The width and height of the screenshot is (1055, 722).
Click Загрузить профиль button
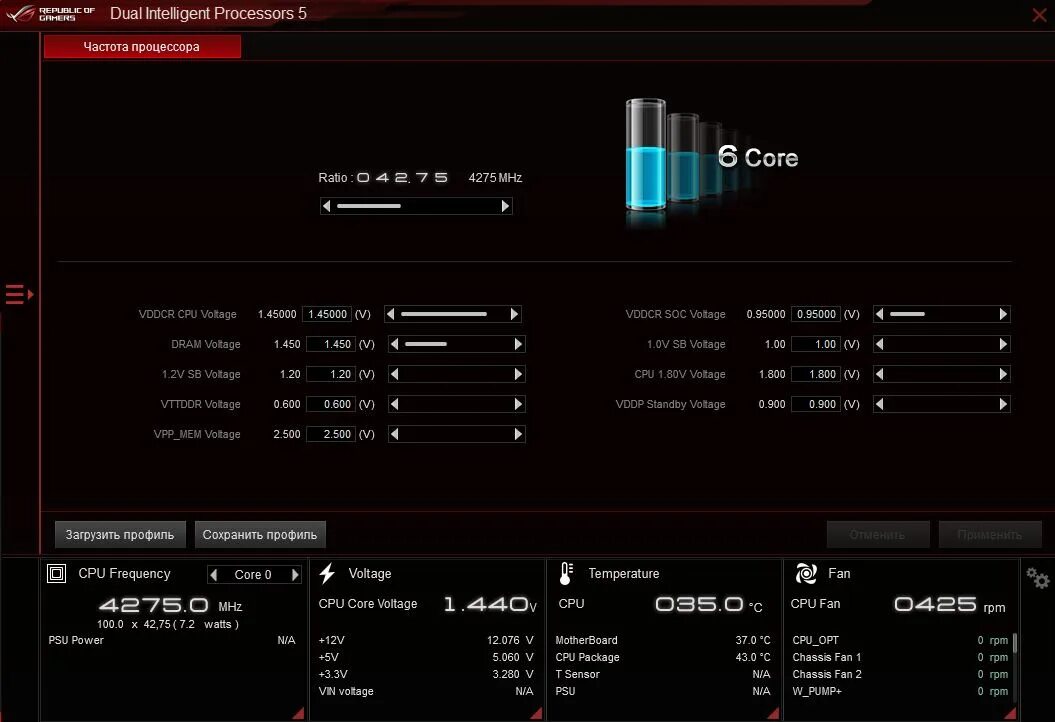click(x=119, y=534)
